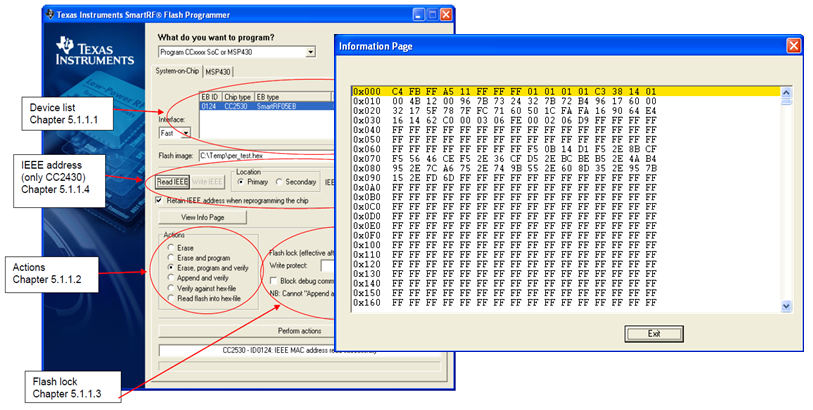The image size is (813, 410).
Task: Click the Information Page scrollbar up arrow
Action: click(786, 93)
